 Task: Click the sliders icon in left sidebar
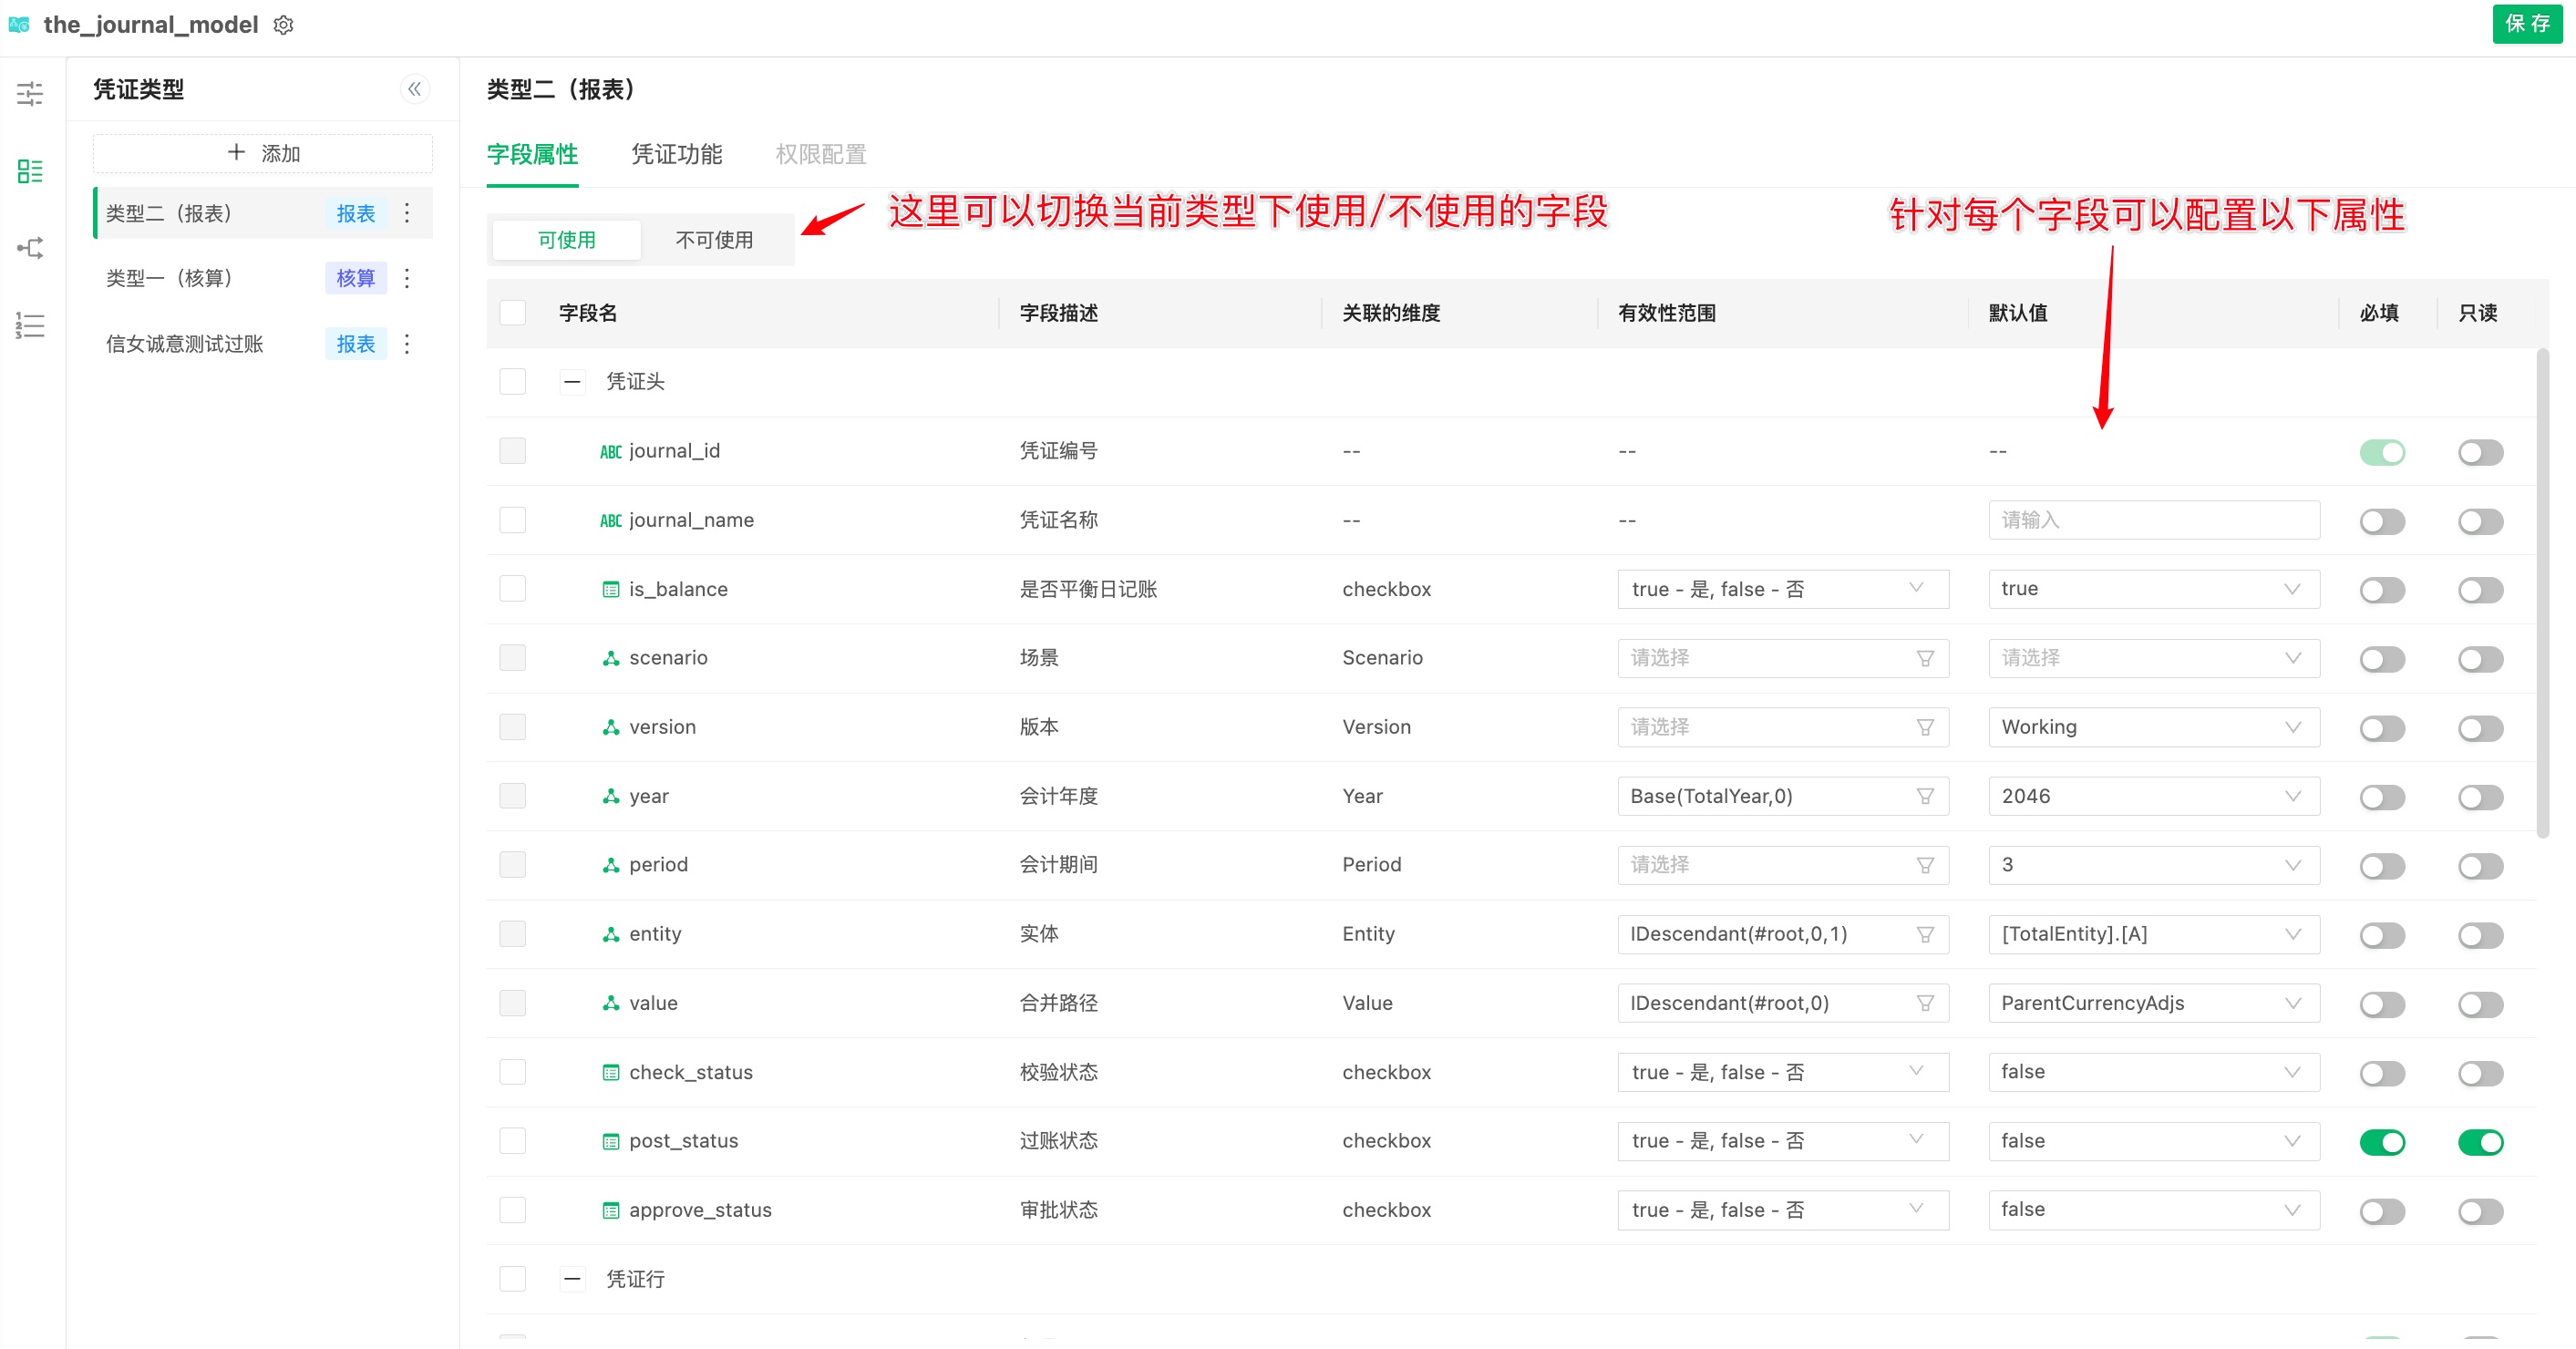(30, 94)
